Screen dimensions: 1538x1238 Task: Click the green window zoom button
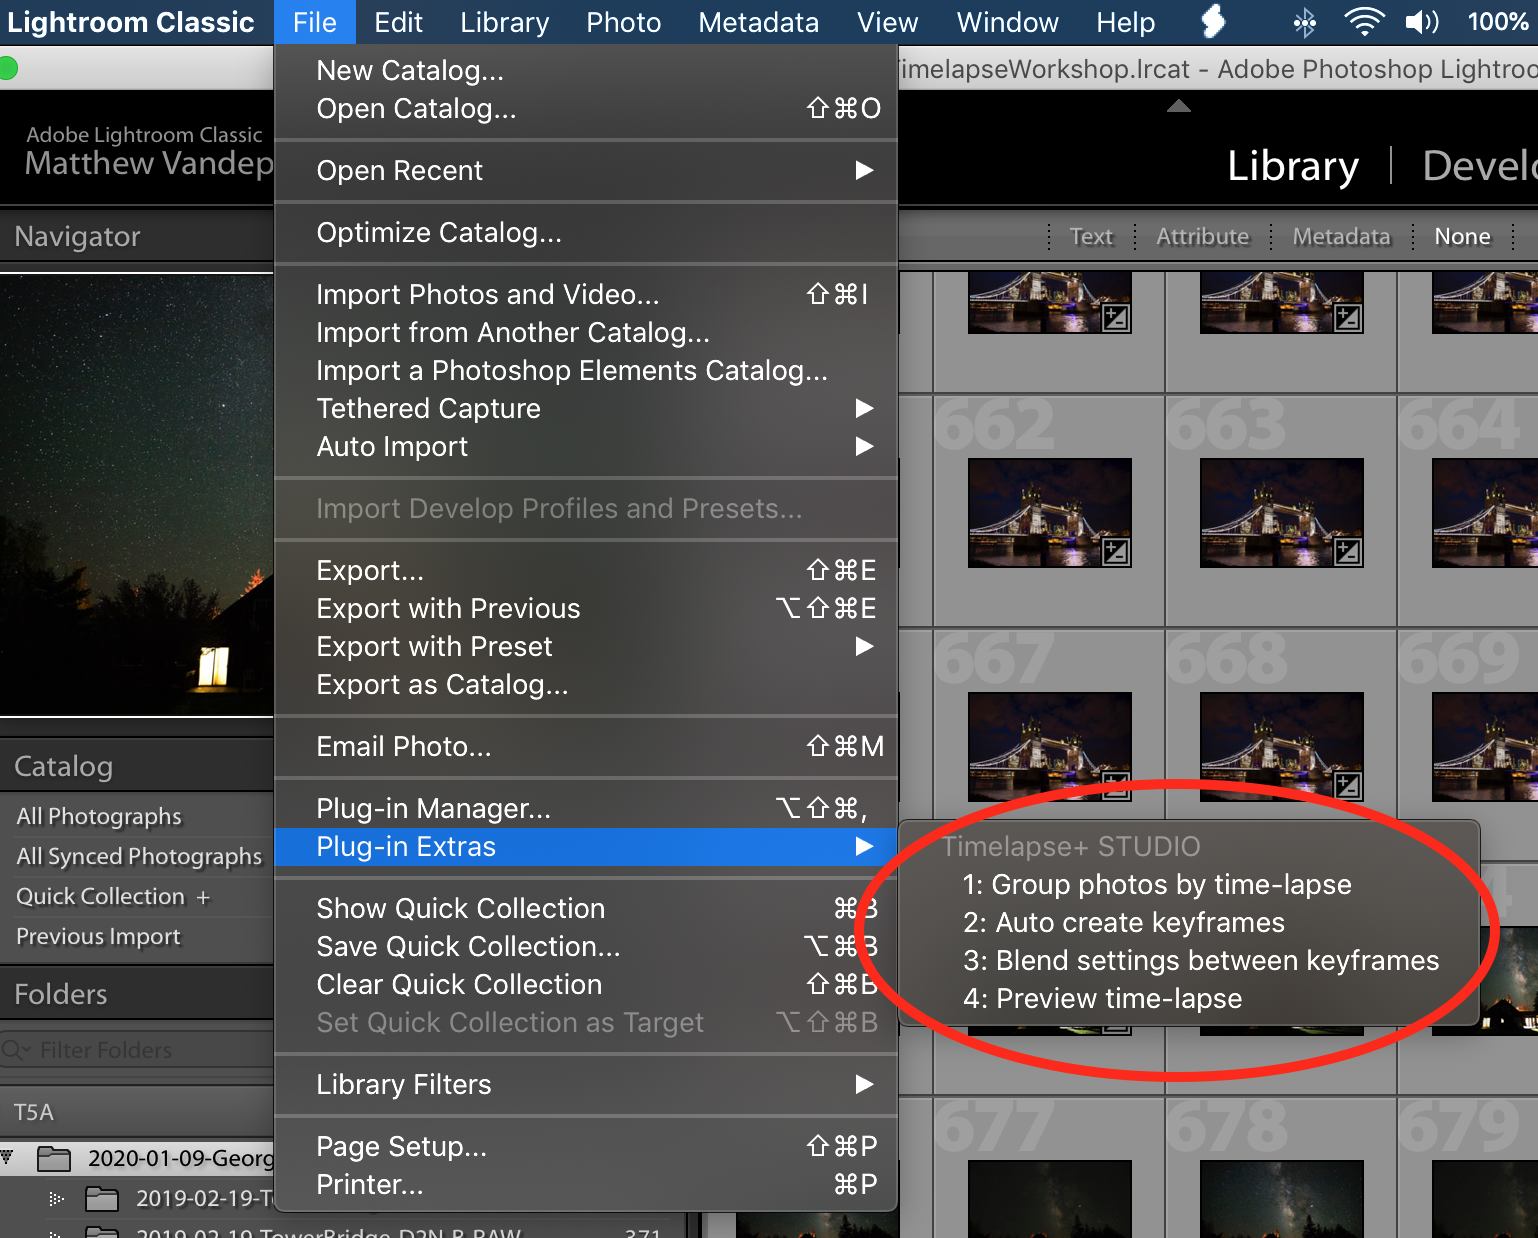coord(9,68)
